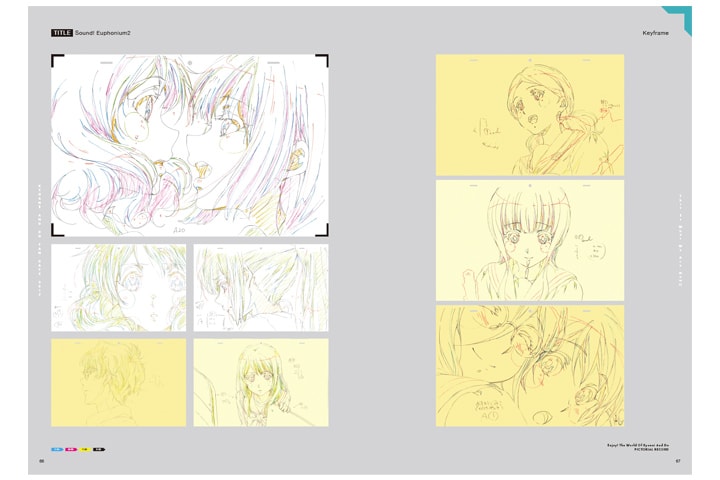
Task: Open the large multicolor two-girls keyframe sketch
Action: pyautogui.click(x=190, y=145)
